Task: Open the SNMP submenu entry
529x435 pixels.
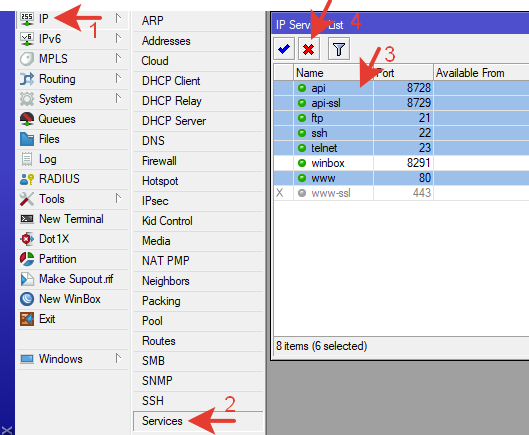Action: point(198,381)
